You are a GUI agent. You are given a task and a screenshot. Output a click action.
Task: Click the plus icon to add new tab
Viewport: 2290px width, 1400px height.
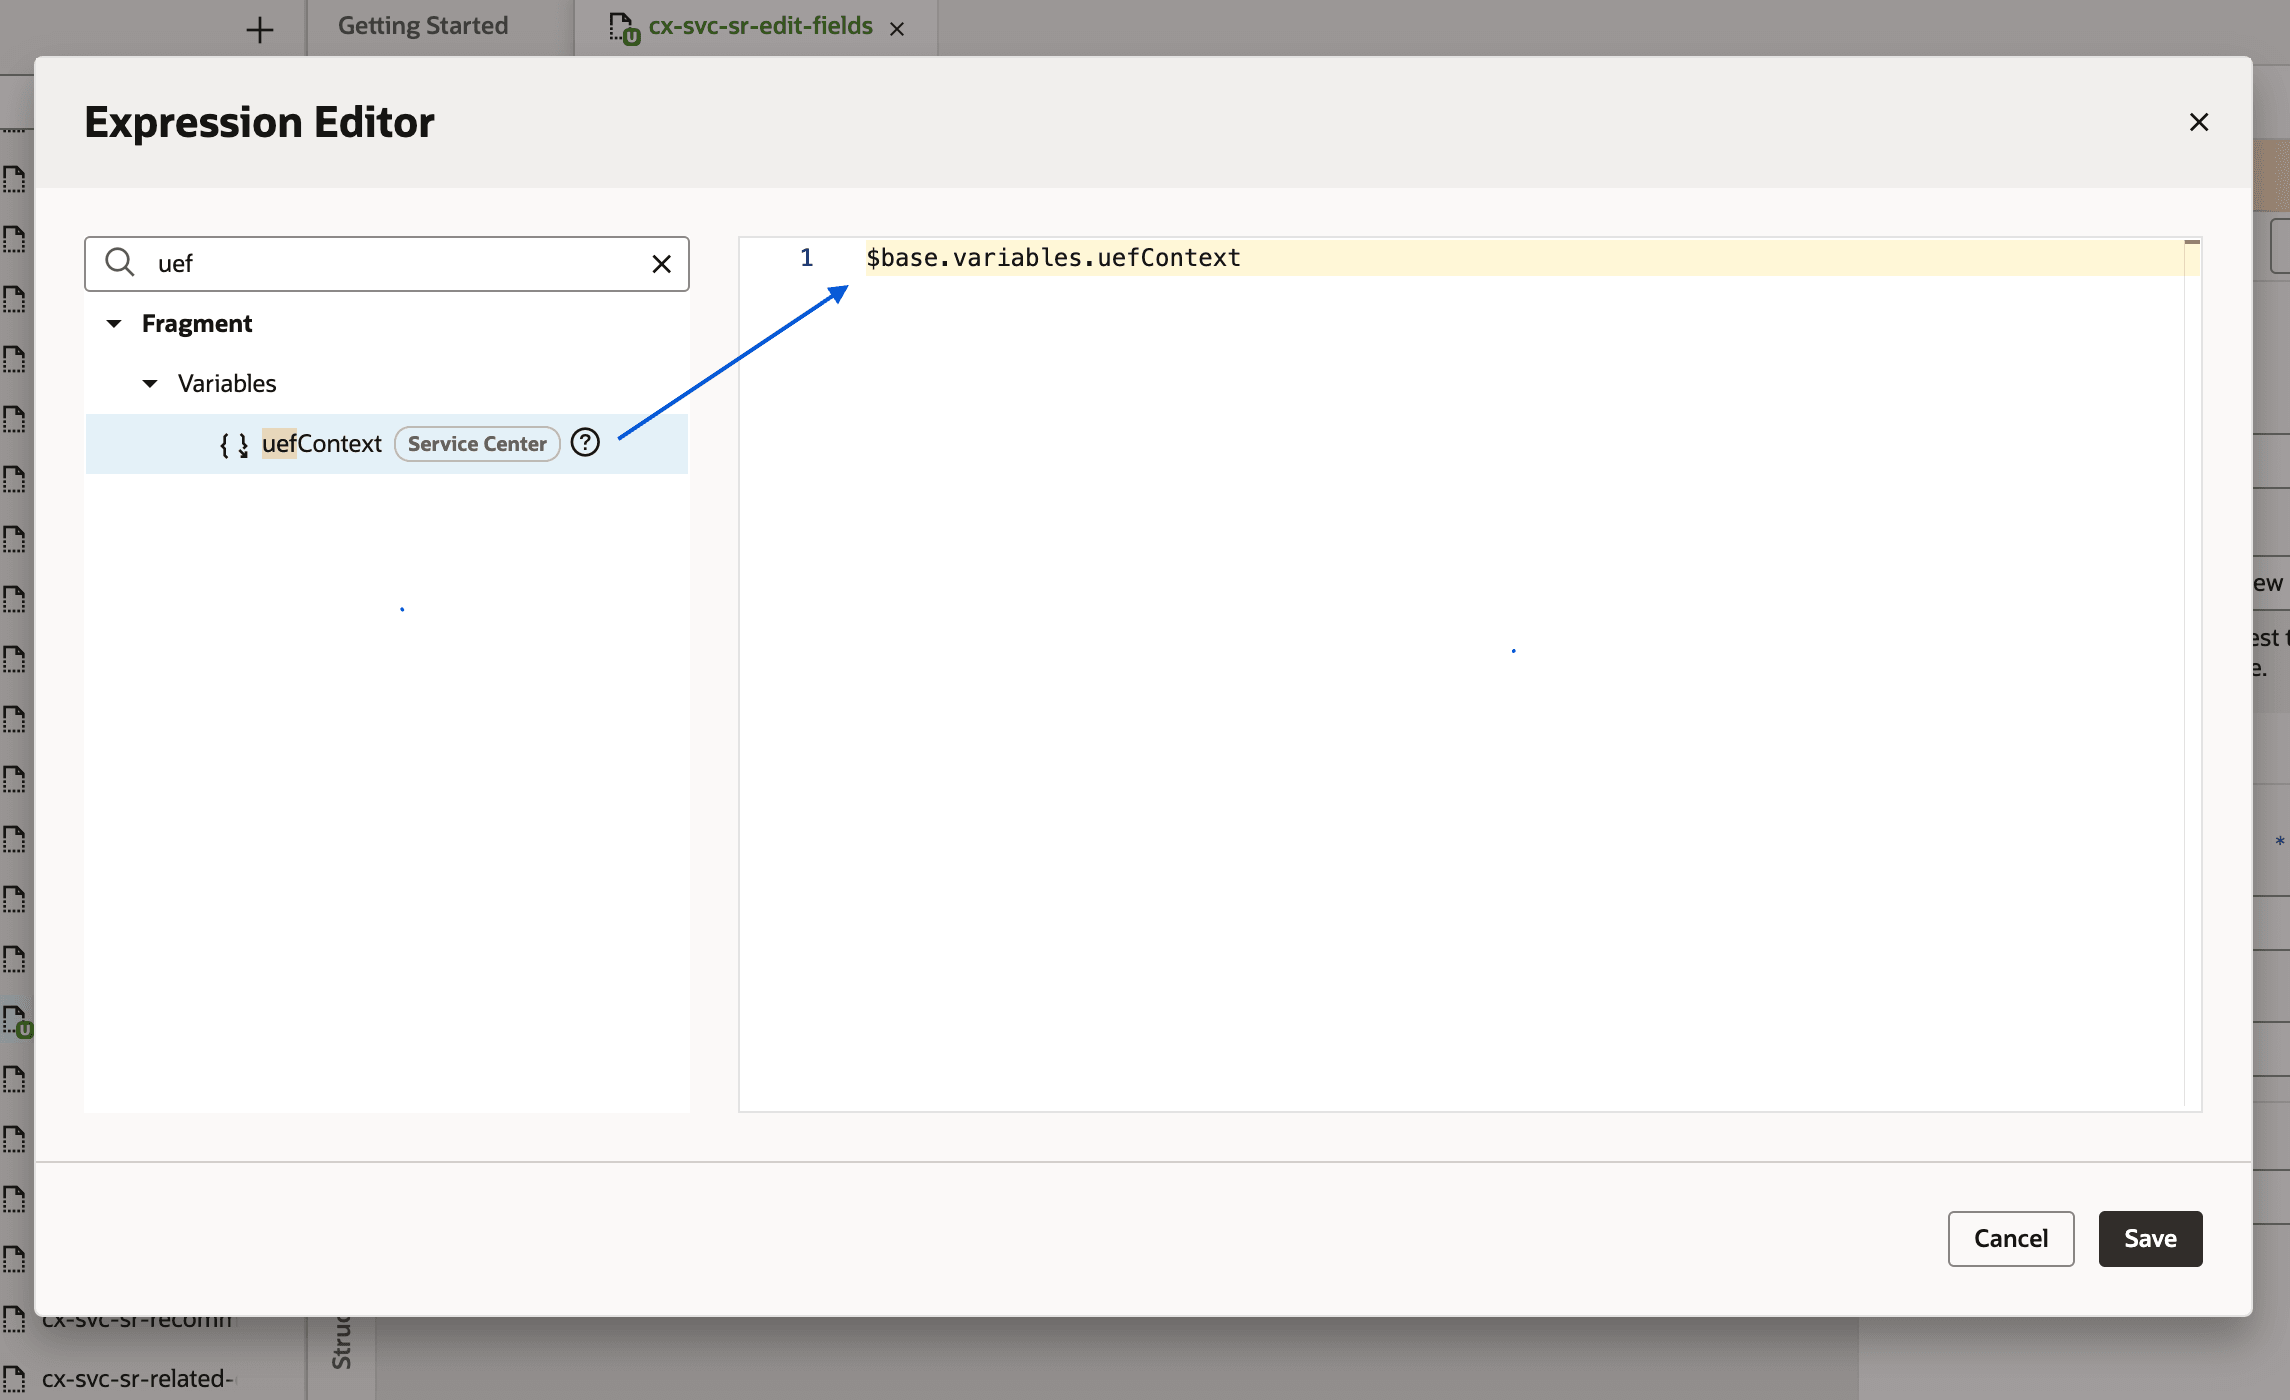[x=259, y=30]
